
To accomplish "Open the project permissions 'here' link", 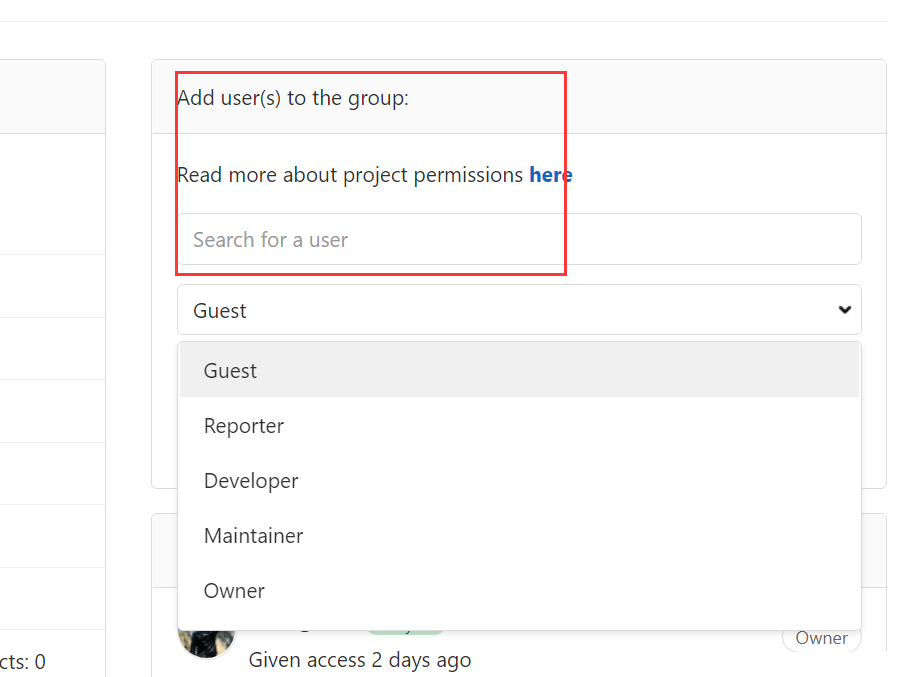I will tap(551, 175).
